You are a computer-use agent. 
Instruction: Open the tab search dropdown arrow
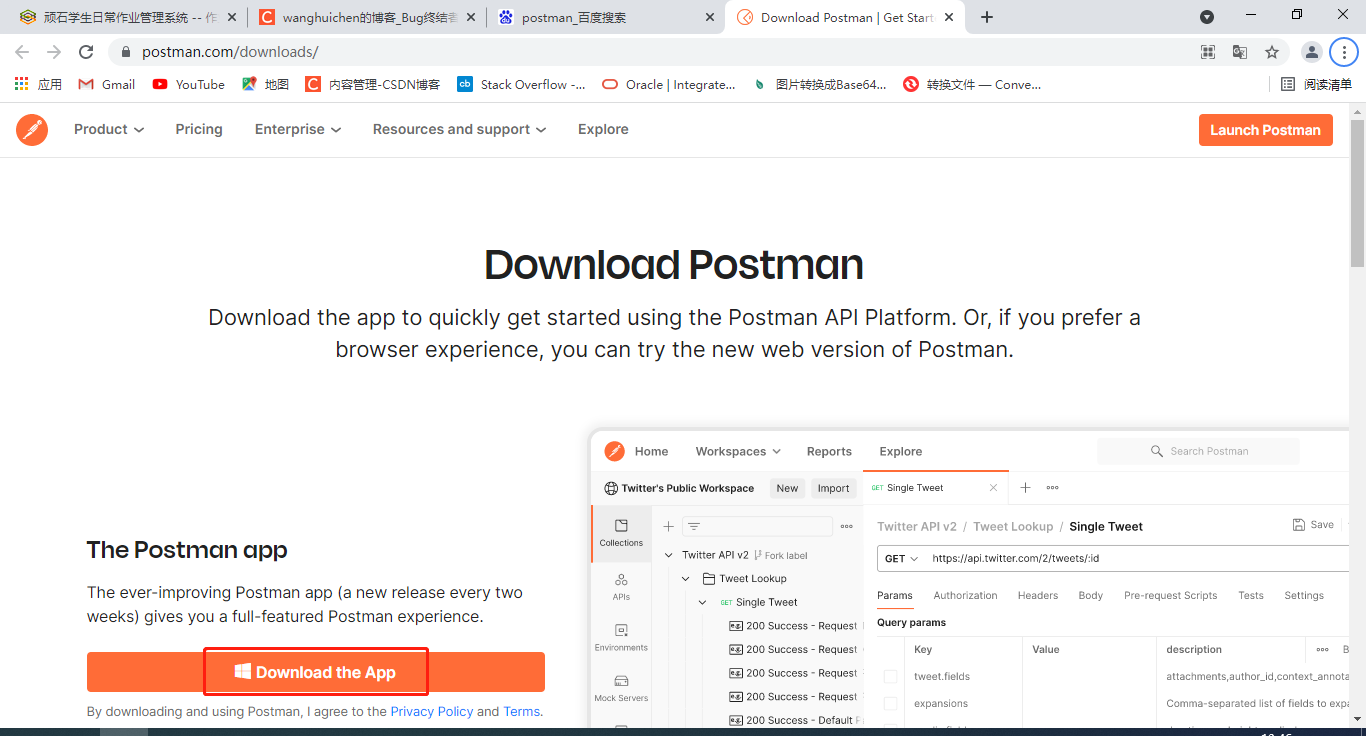click(x=1207, y=17)
